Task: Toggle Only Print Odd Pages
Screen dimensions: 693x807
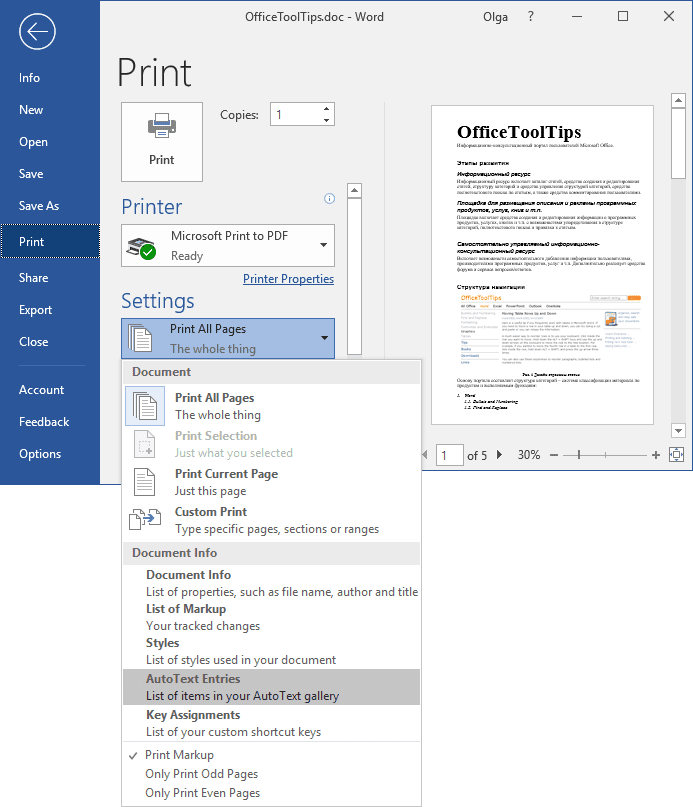Action: click(x=271, y=774)
